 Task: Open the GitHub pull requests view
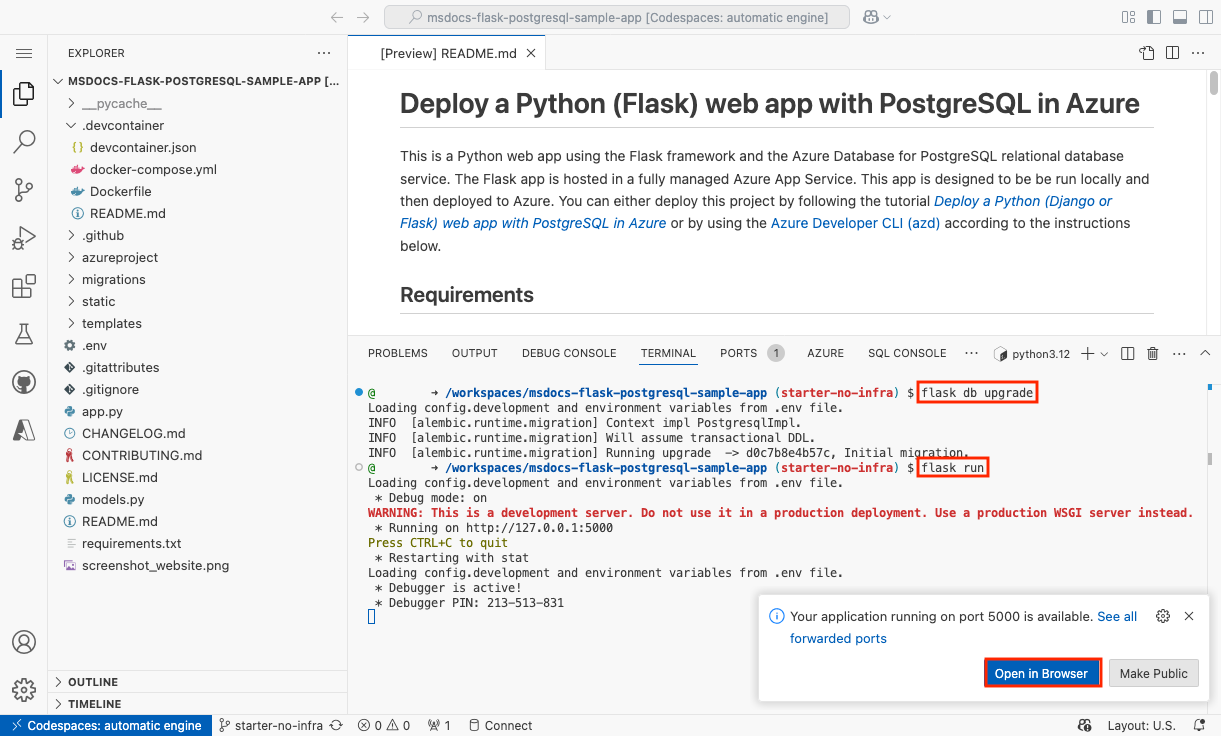pos(24,381)
